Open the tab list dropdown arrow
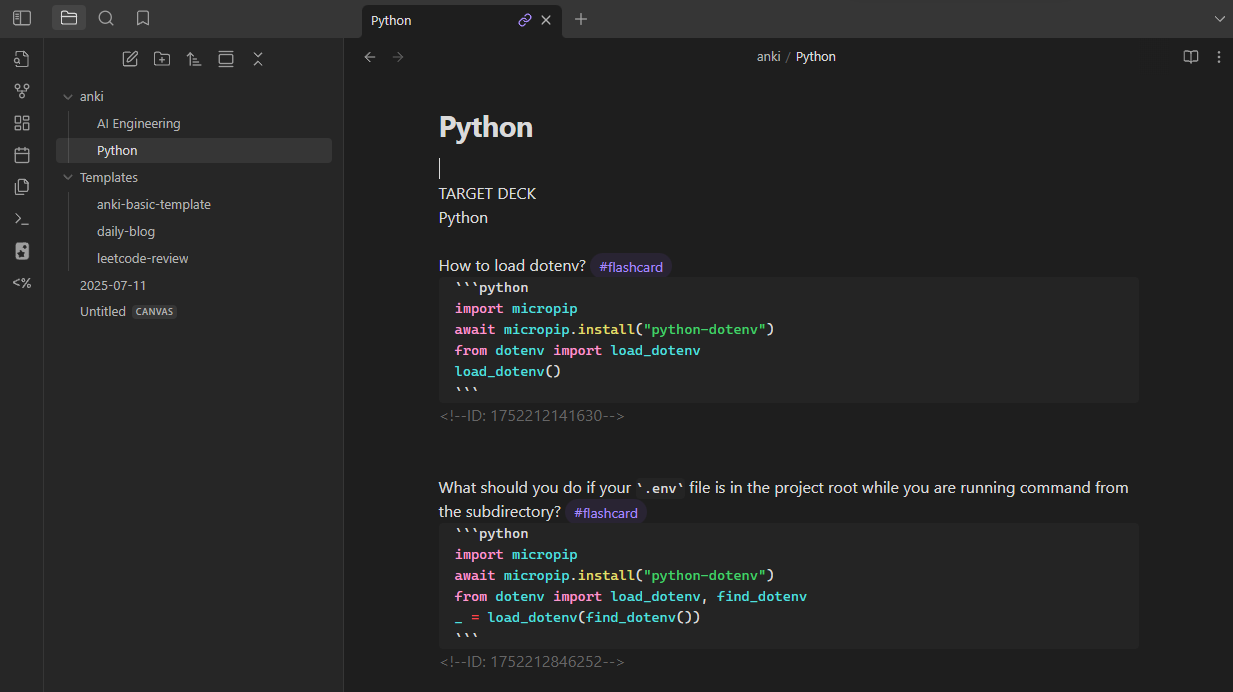 (x=1220, y=19)
